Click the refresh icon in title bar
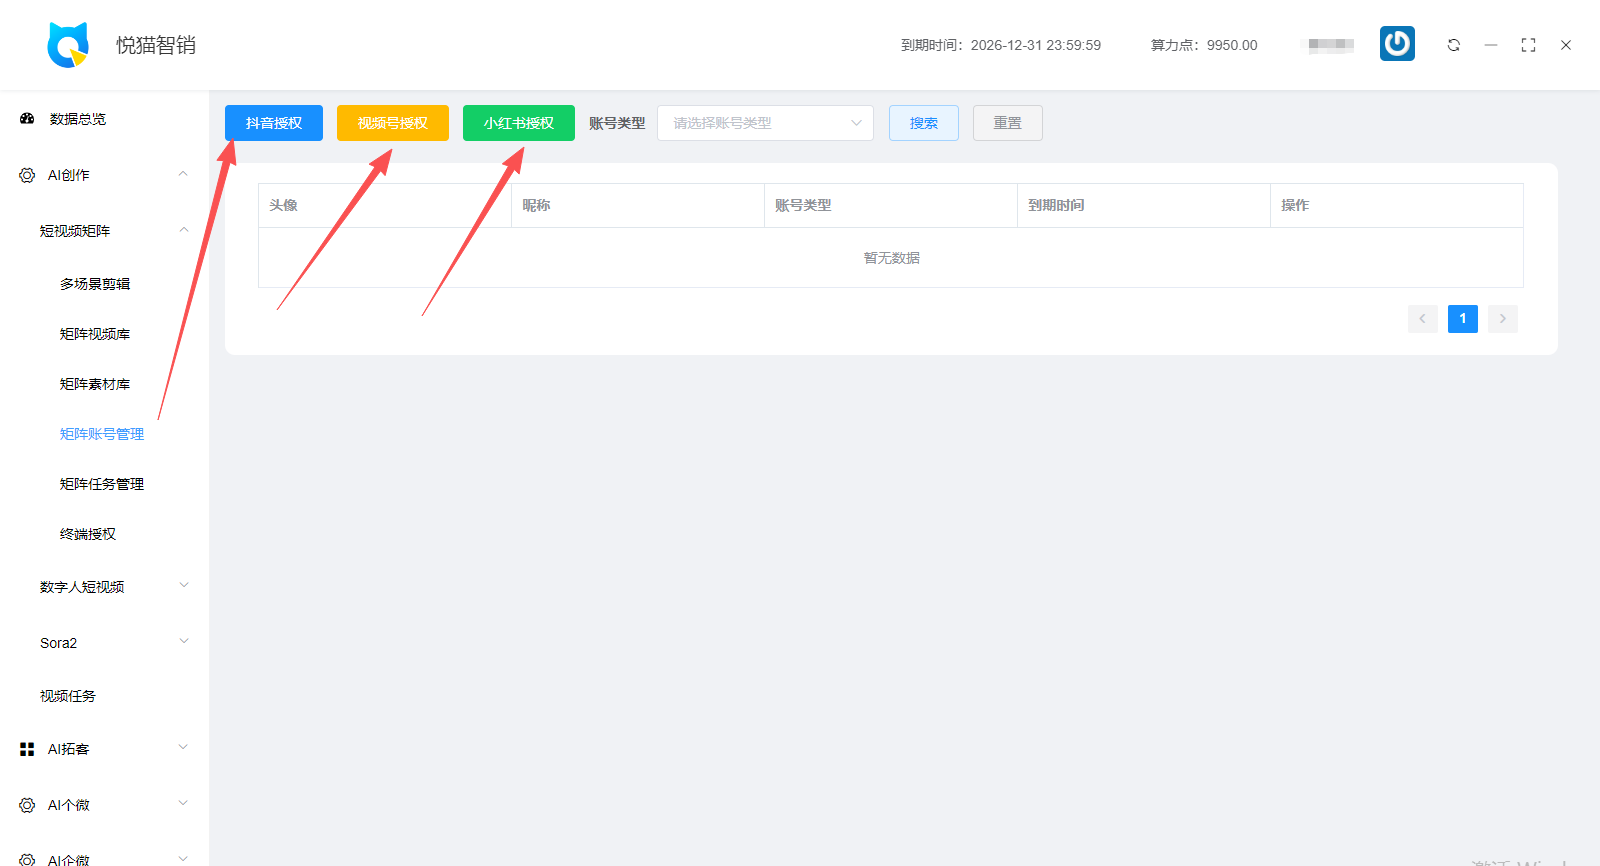This screenshot has height=866, width=1600. 1453,45
